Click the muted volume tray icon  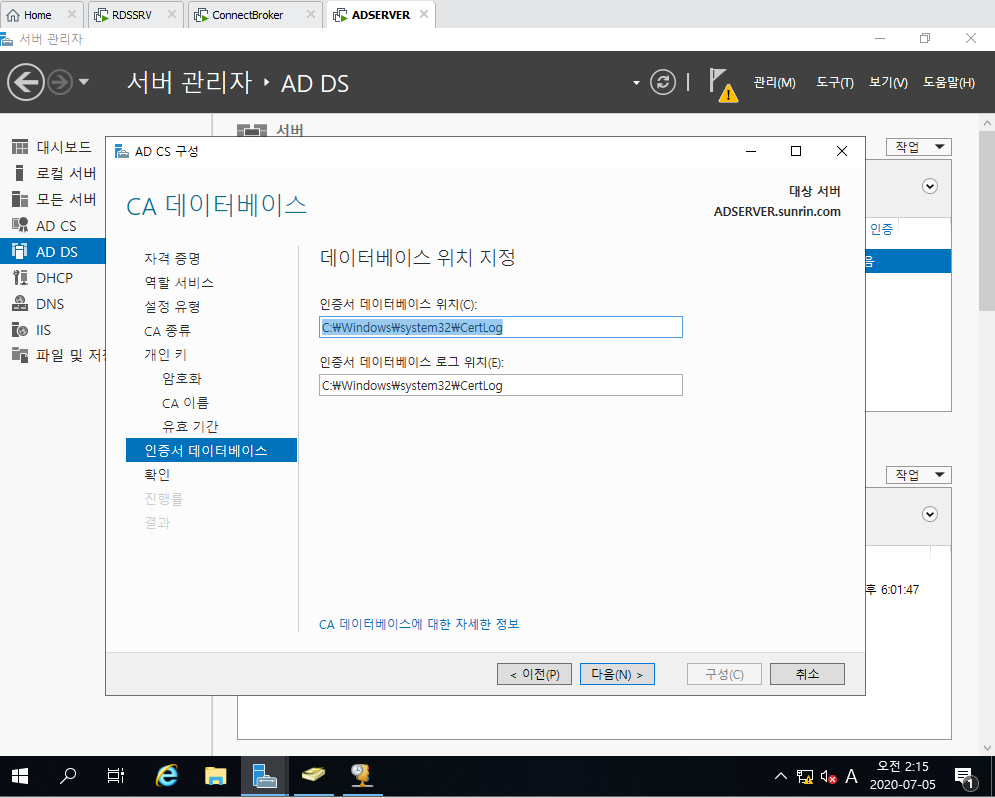pyautogui.click(x=828, y=776)
